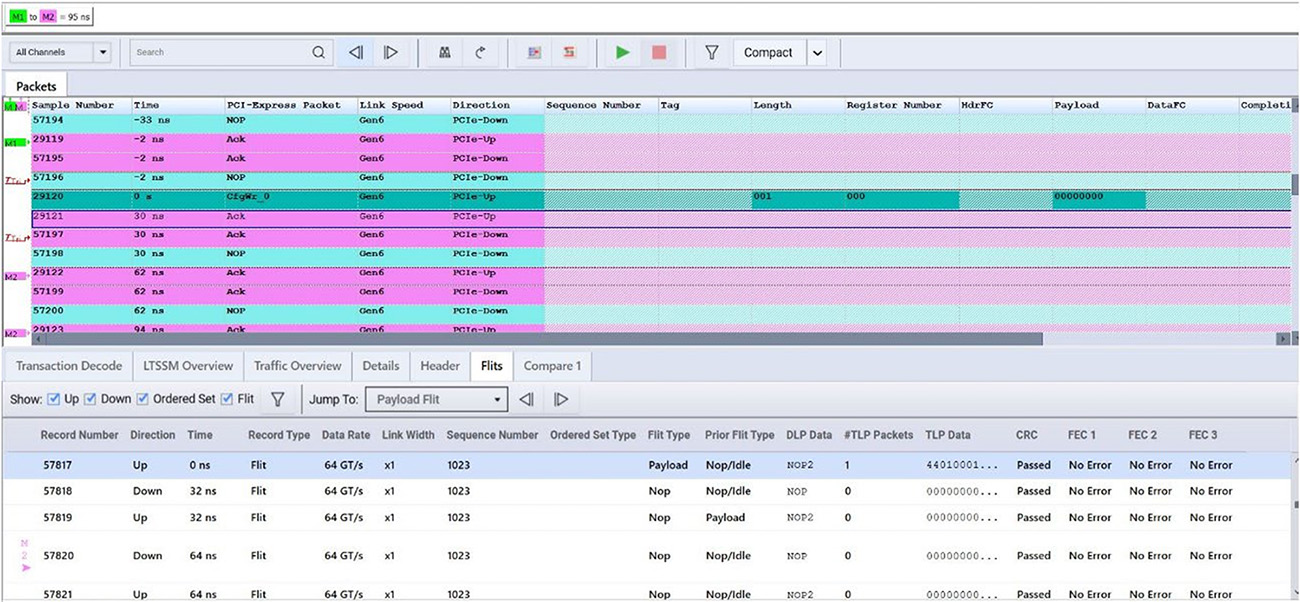Screen dimensions: 1300x602
Task: Uncheck the Up direction checkbox
Action: (55, 400)
